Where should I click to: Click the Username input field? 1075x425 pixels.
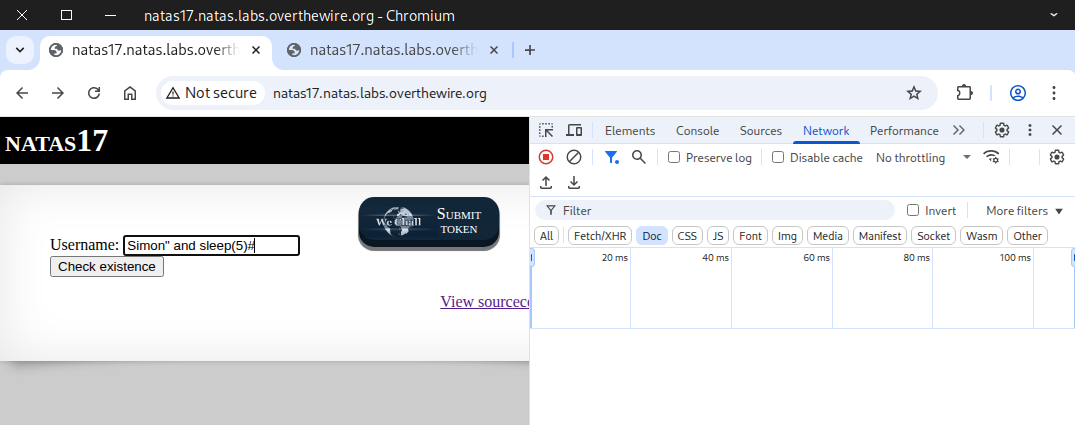coord(211,246)
